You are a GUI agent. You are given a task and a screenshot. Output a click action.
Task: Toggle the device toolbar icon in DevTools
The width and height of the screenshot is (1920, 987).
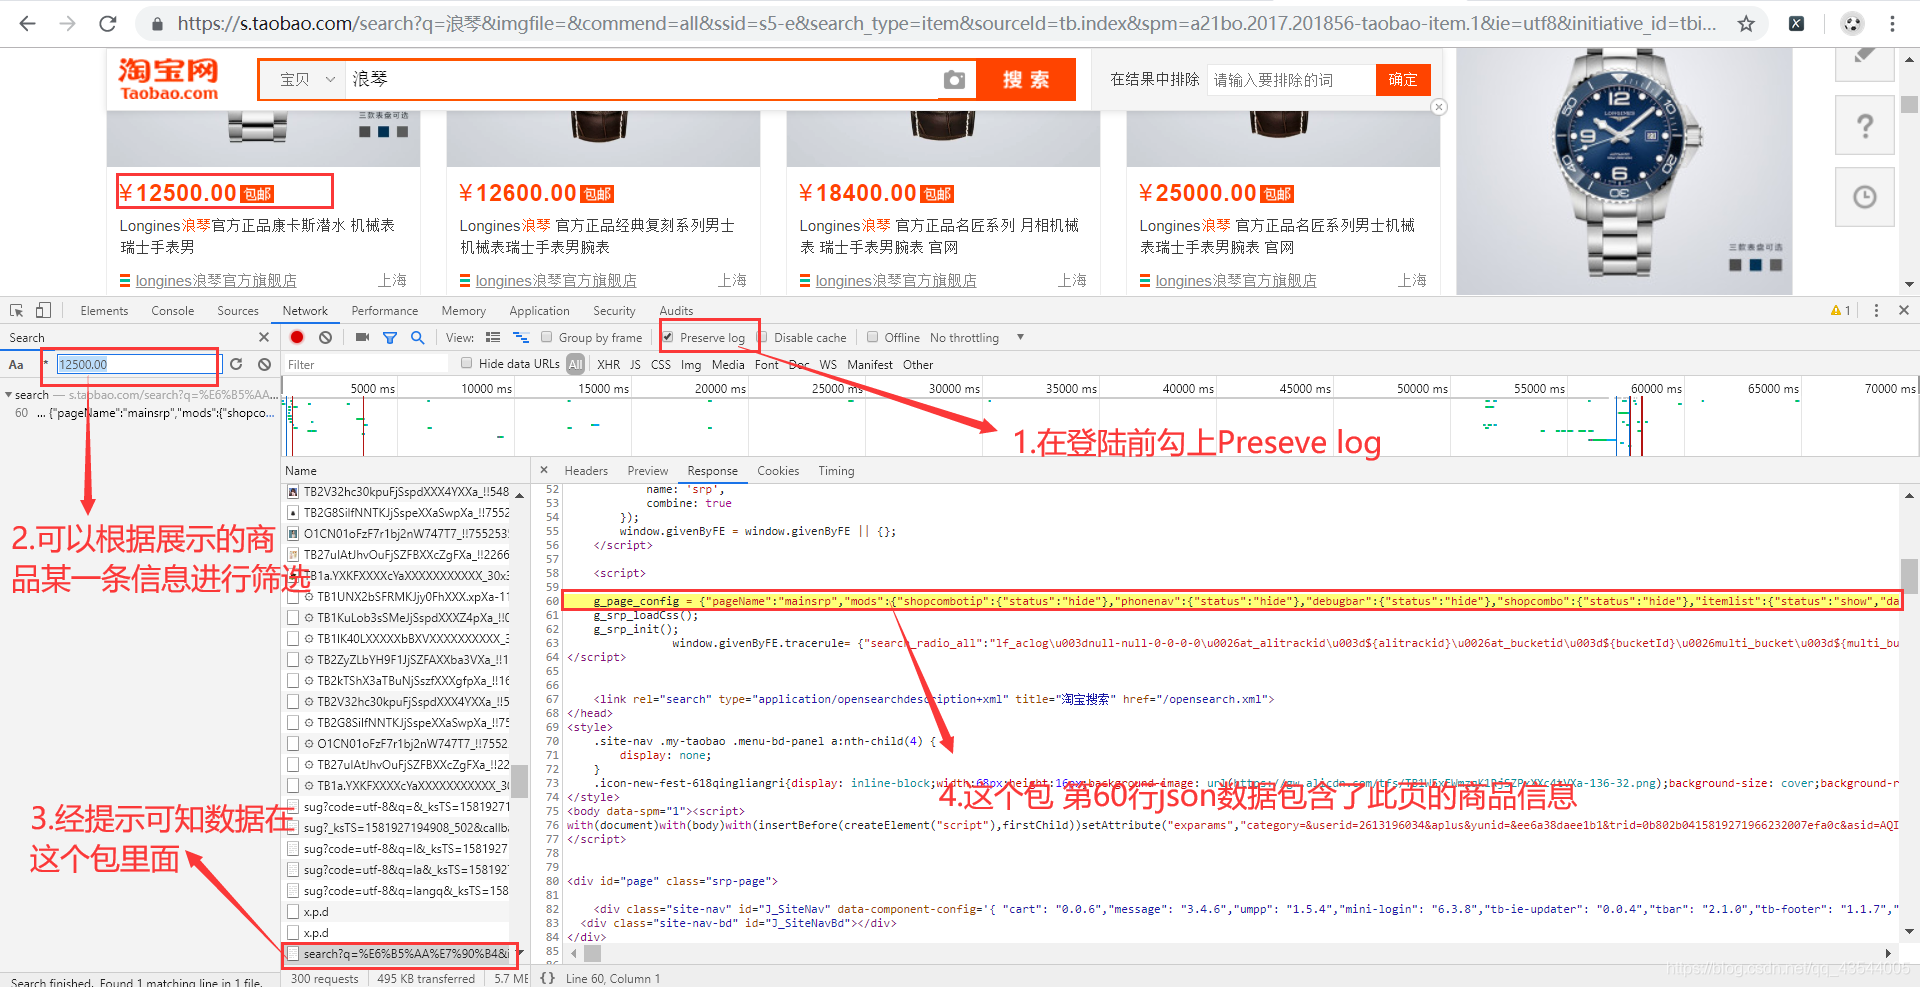43,311
